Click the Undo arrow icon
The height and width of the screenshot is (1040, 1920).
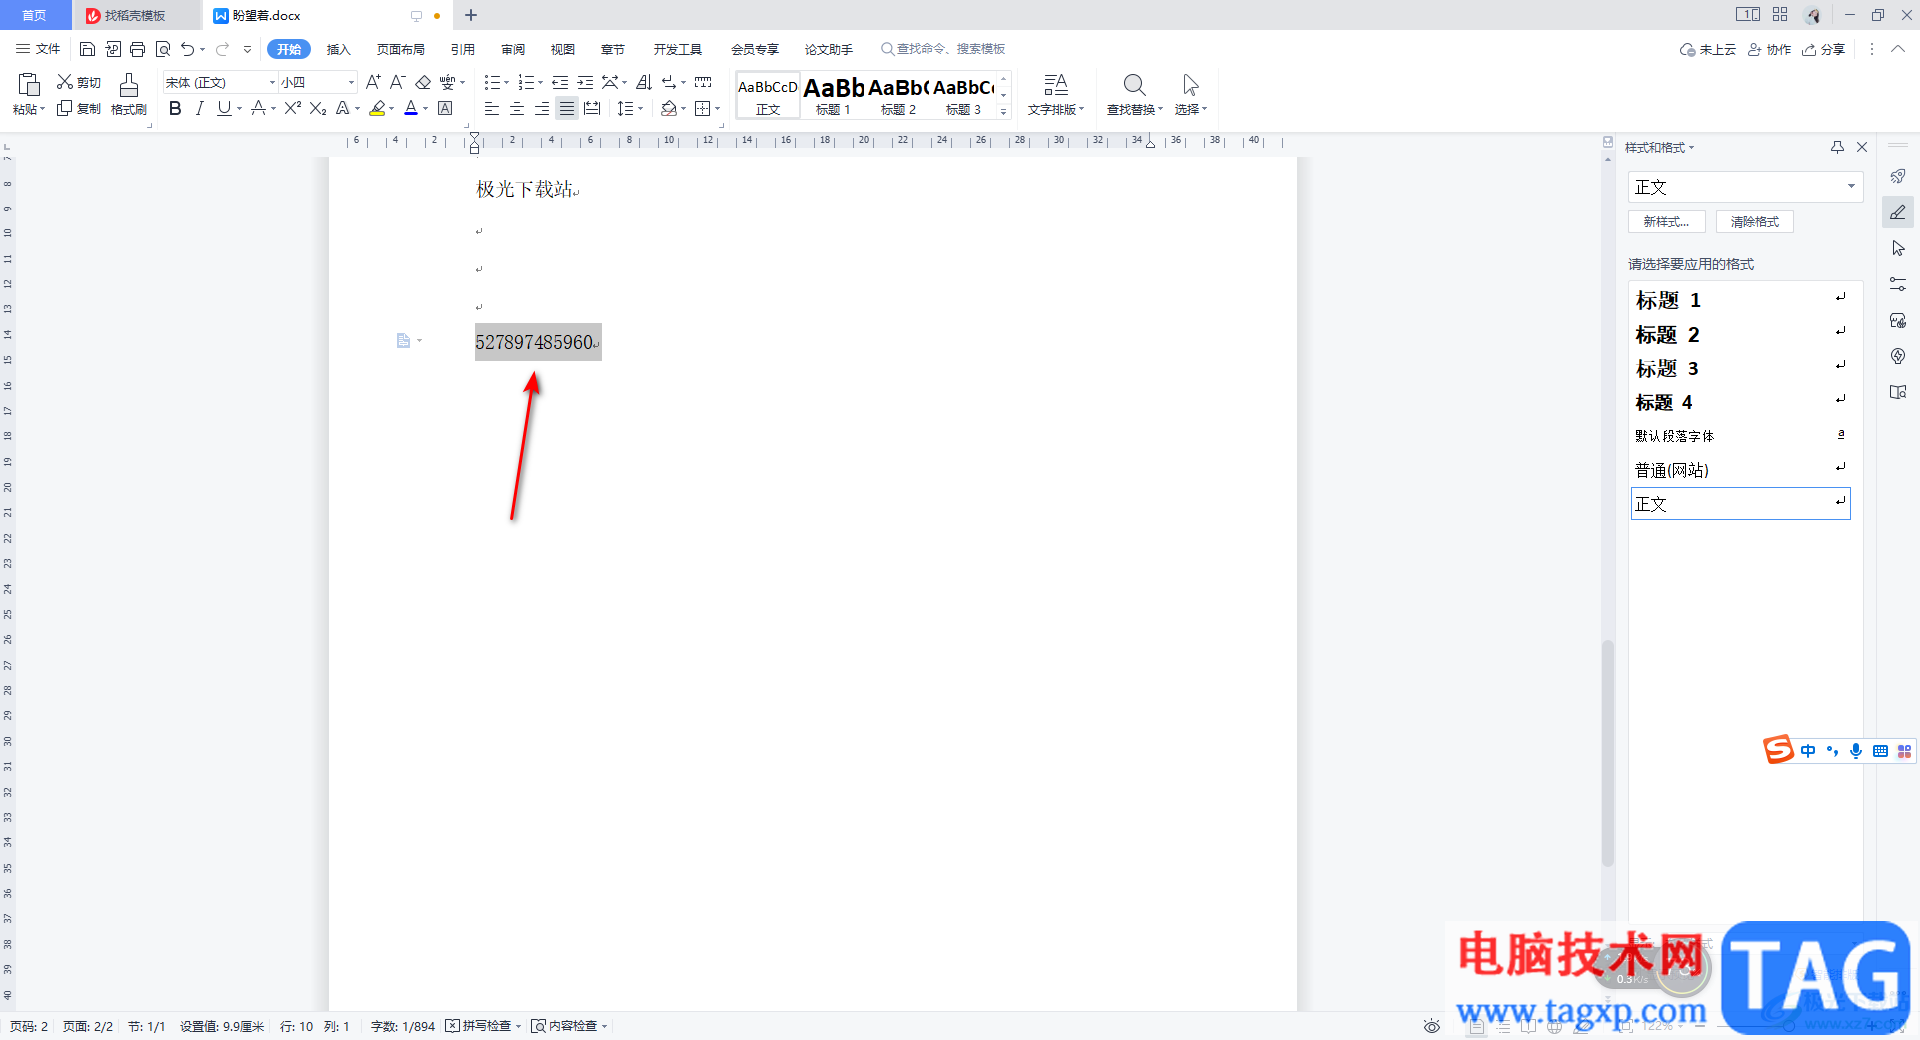pos(187,49)
